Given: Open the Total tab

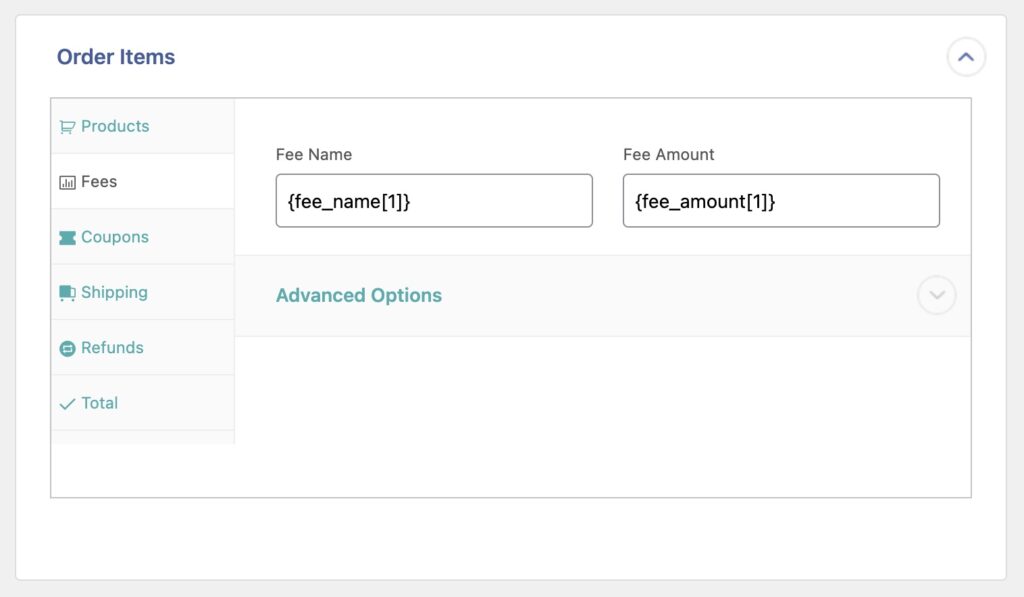Looking at the screenshot, I should [102, 403].
